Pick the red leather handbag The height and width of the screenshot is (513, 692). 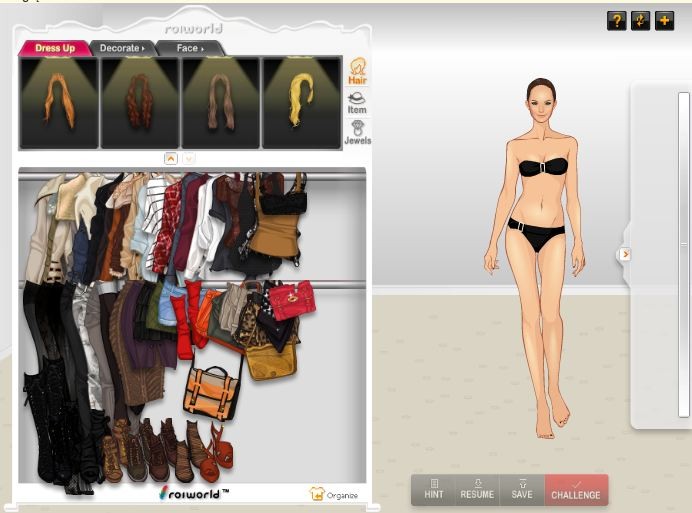[291, 300]
